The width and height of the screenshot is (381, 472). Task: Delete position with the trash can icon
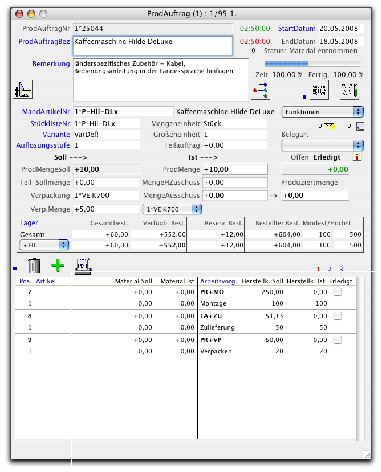coord(34,266)
